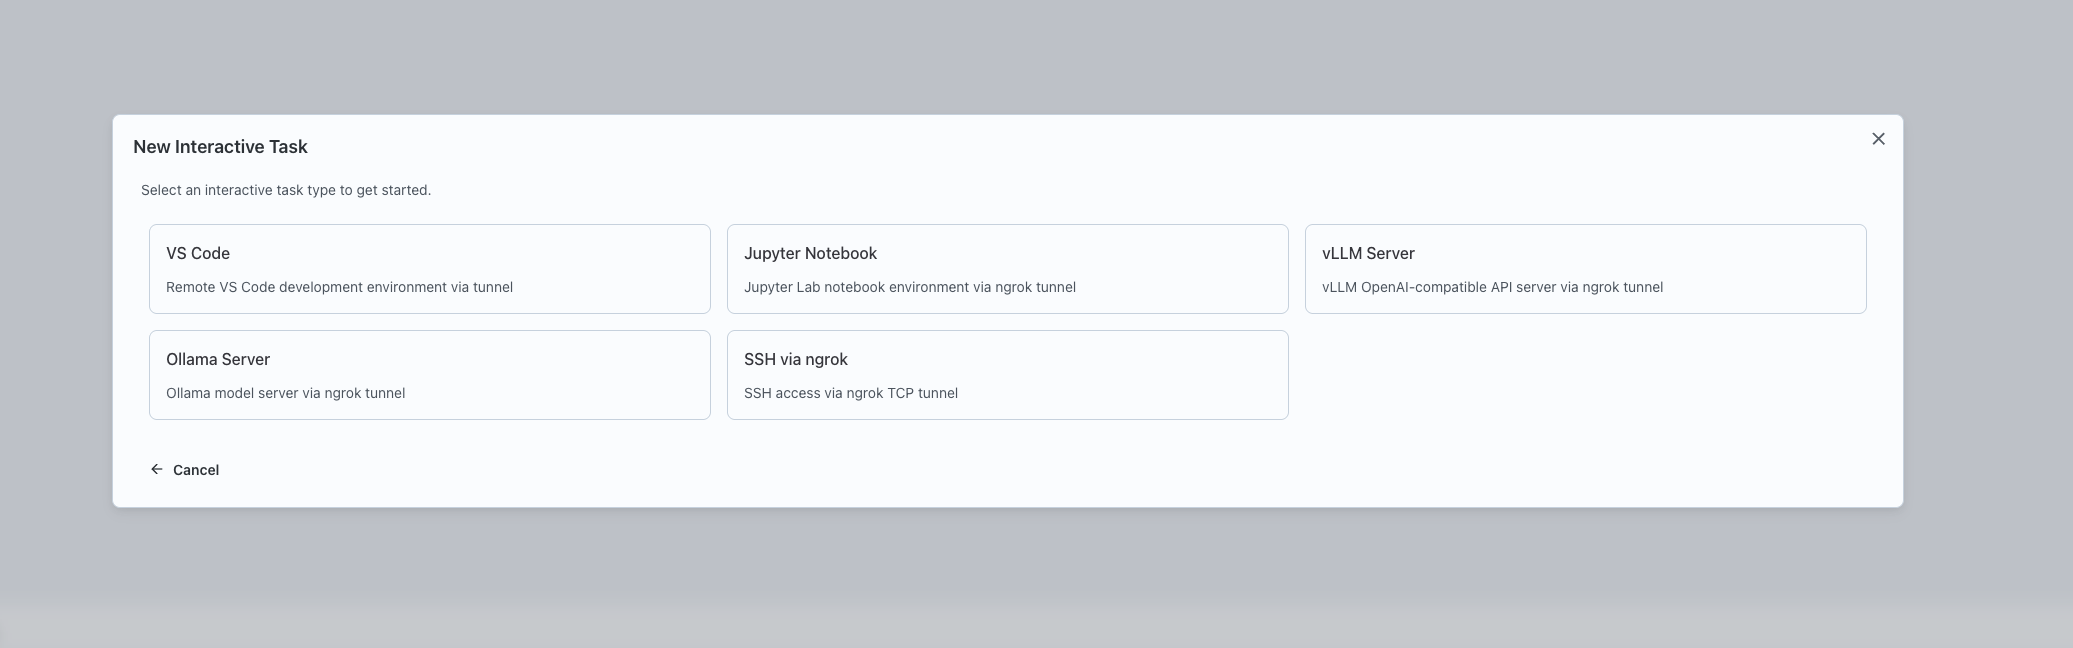Click the Jupyter Notebook card title text
This screenshot has height=648, width=2073.
click(810, 253)
